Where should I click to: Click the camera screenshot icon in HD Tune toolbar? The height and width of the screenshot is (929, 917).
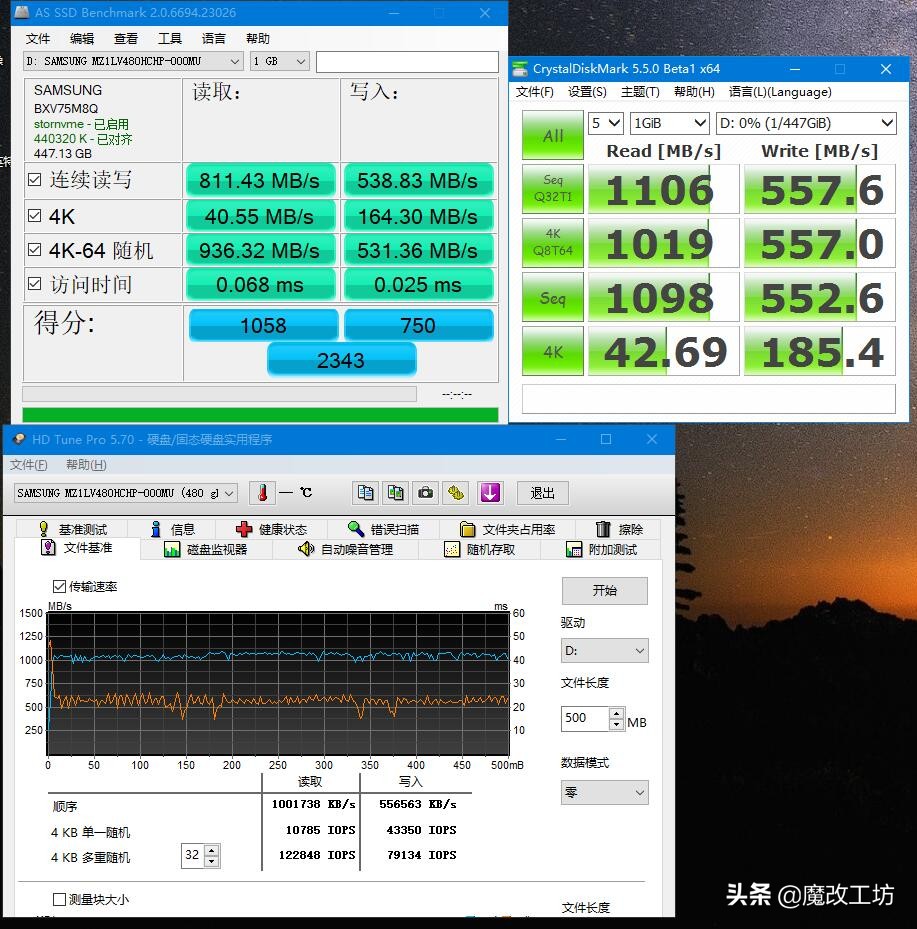(425, 492)
